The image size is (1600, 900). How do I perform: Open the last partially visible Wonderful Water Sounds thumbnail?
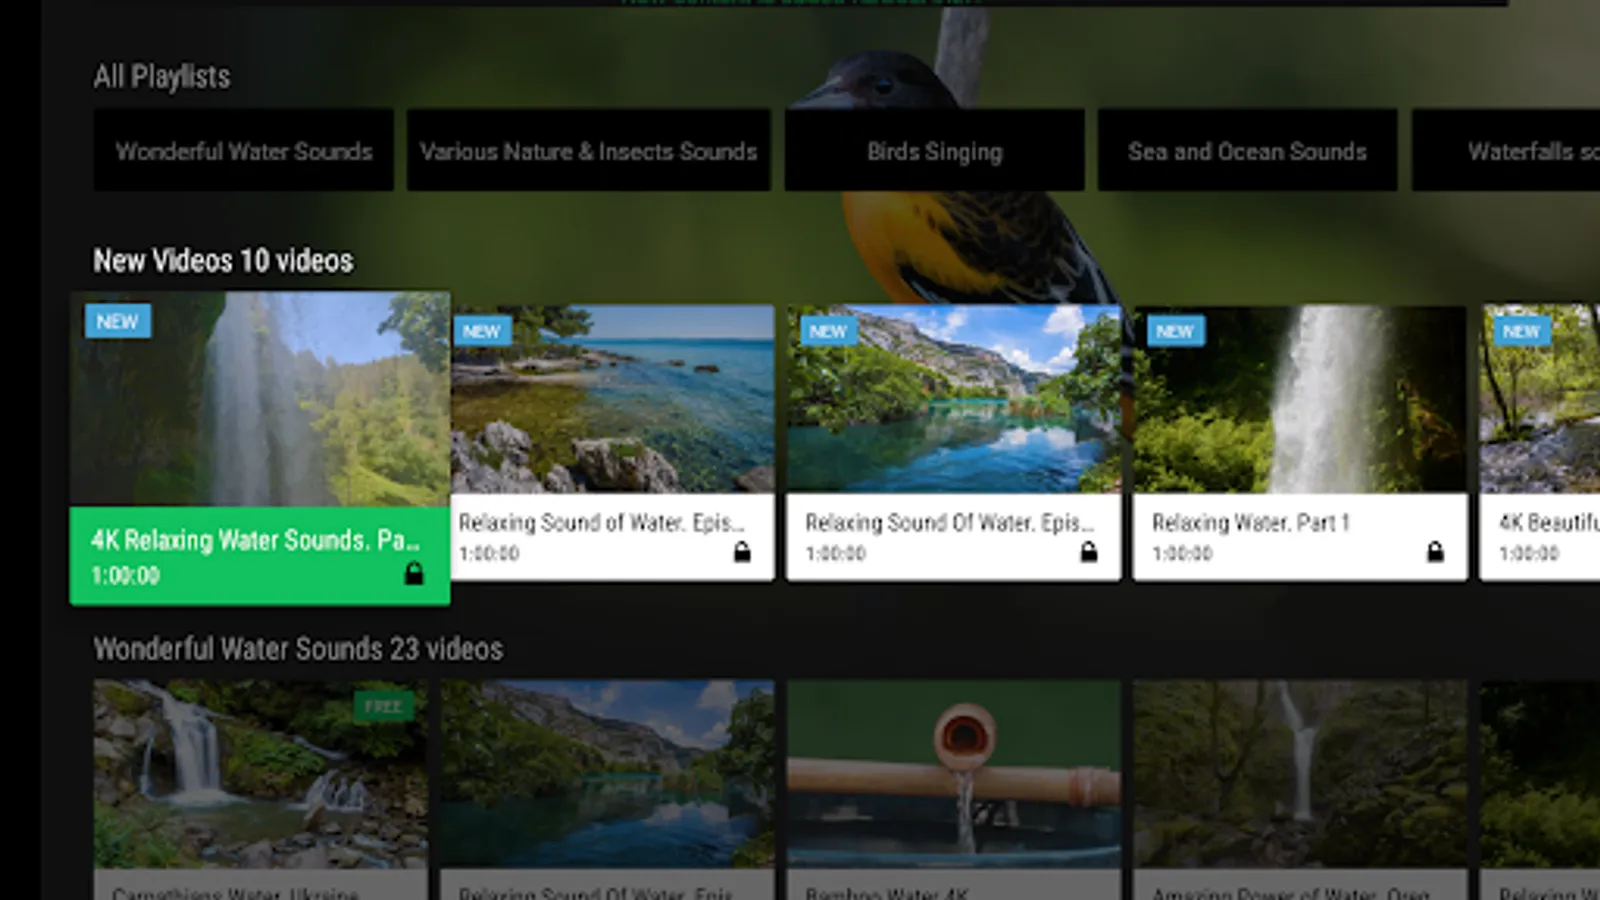coord(1540,774)
